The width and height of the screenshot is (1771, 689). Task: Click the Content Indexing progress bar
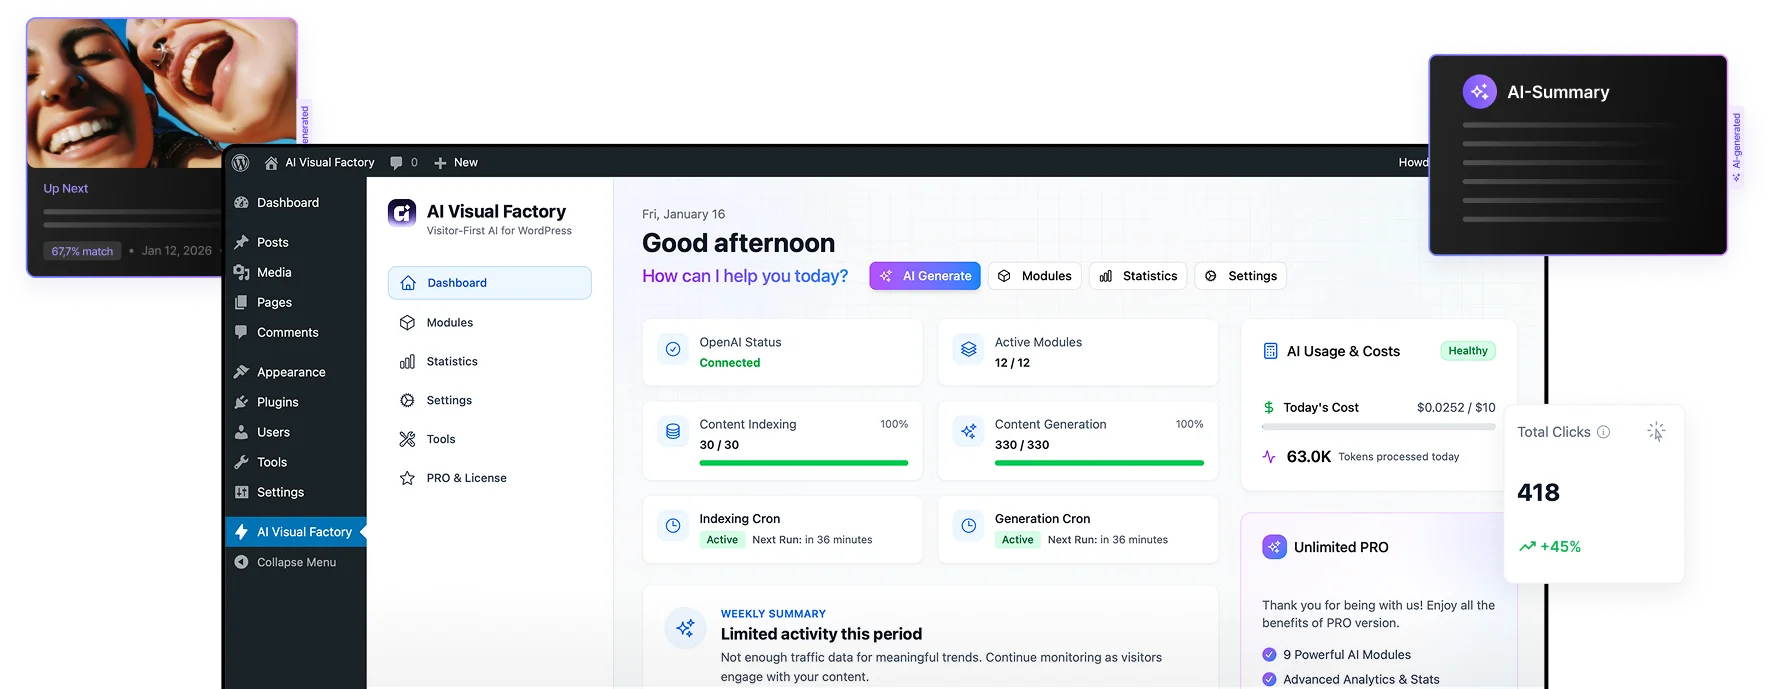[x=803, y=463]
